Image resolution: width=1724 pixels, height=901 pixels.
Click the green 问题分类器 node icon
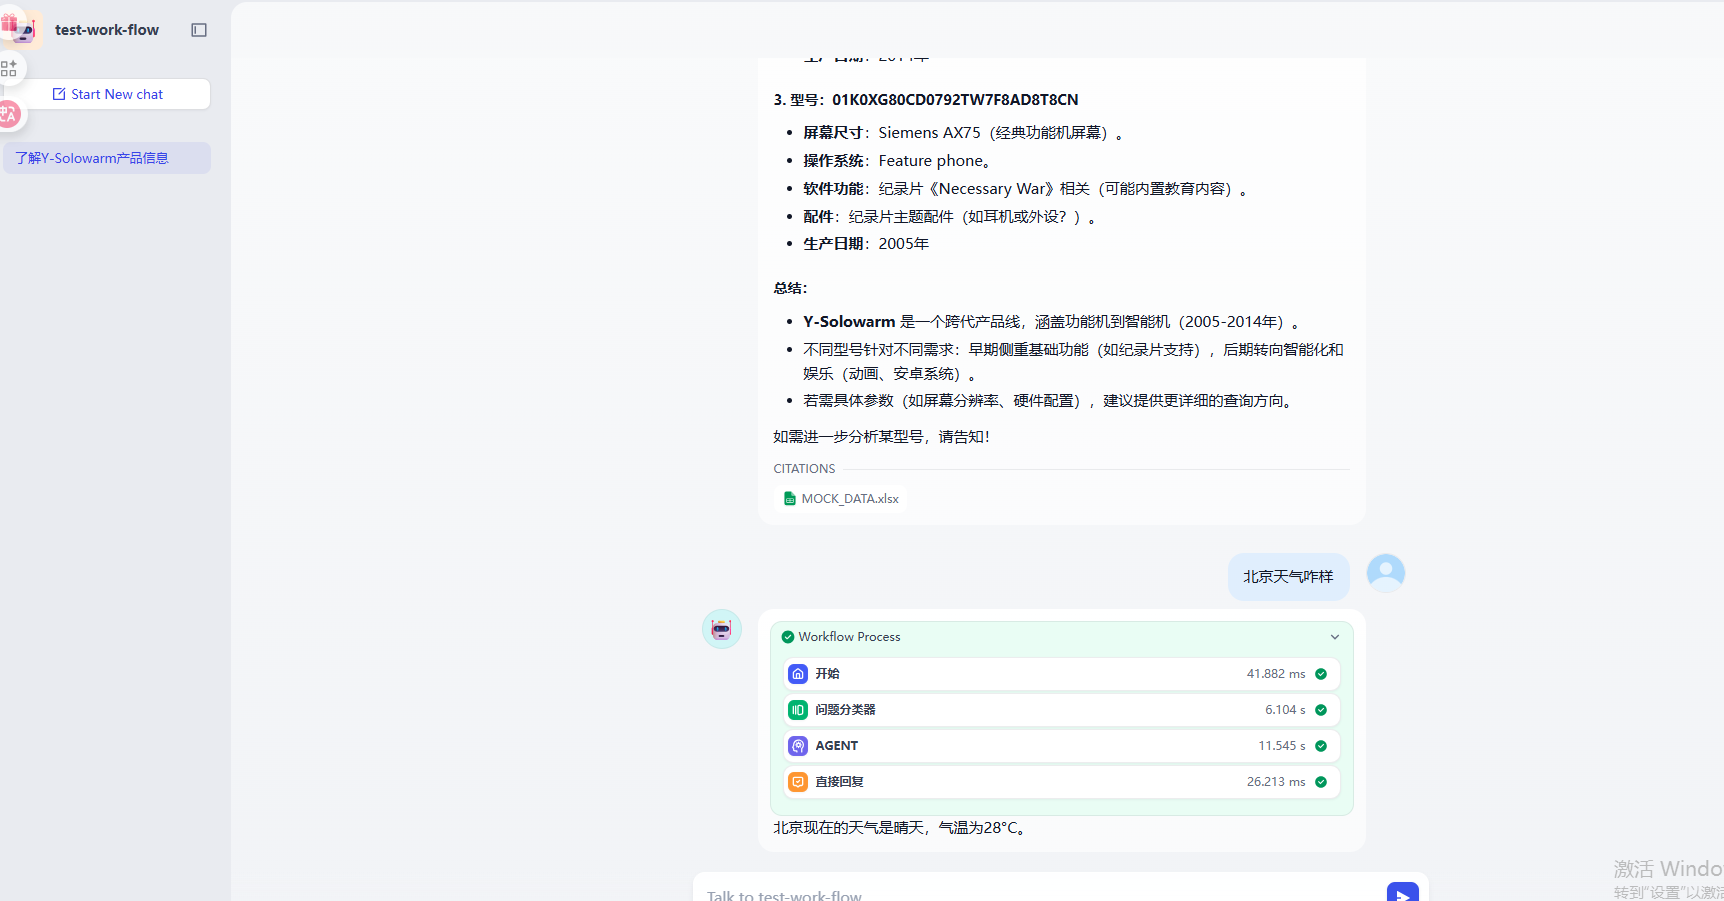[x=798, y=710]
